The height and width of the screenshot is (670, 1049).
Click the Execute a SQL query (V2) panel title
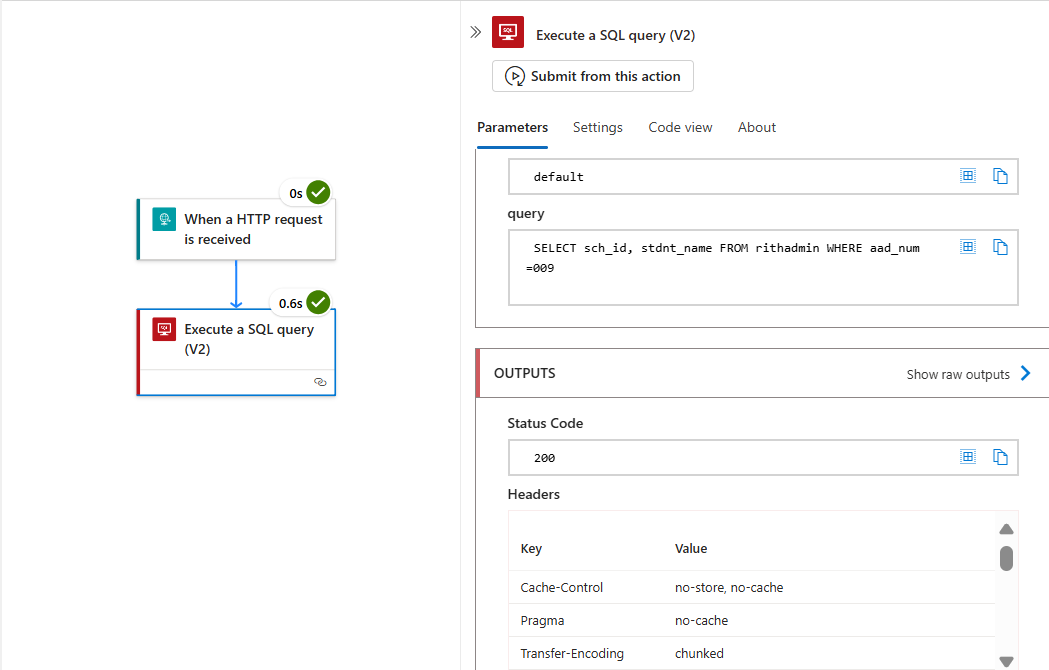point(615,35)
